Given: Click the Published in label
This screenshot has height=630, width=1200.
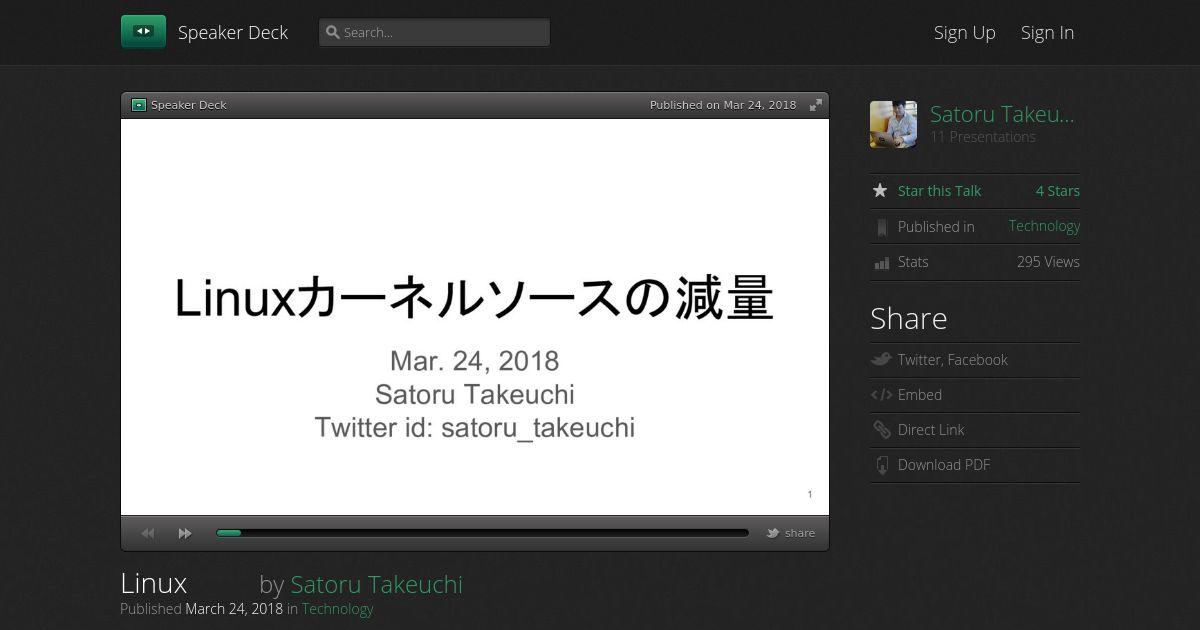Looking at the screenshot, I should point(936,227).
